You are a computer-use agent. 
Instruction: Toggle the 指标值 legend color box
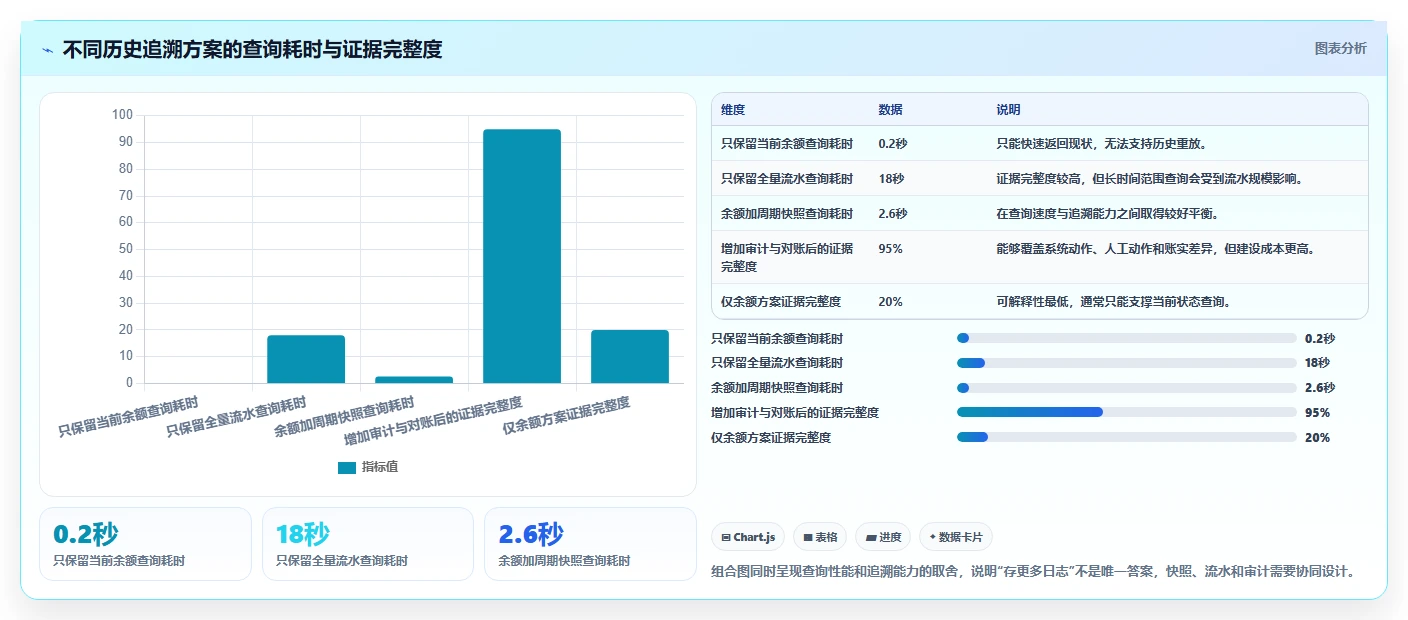coord(346,467)
